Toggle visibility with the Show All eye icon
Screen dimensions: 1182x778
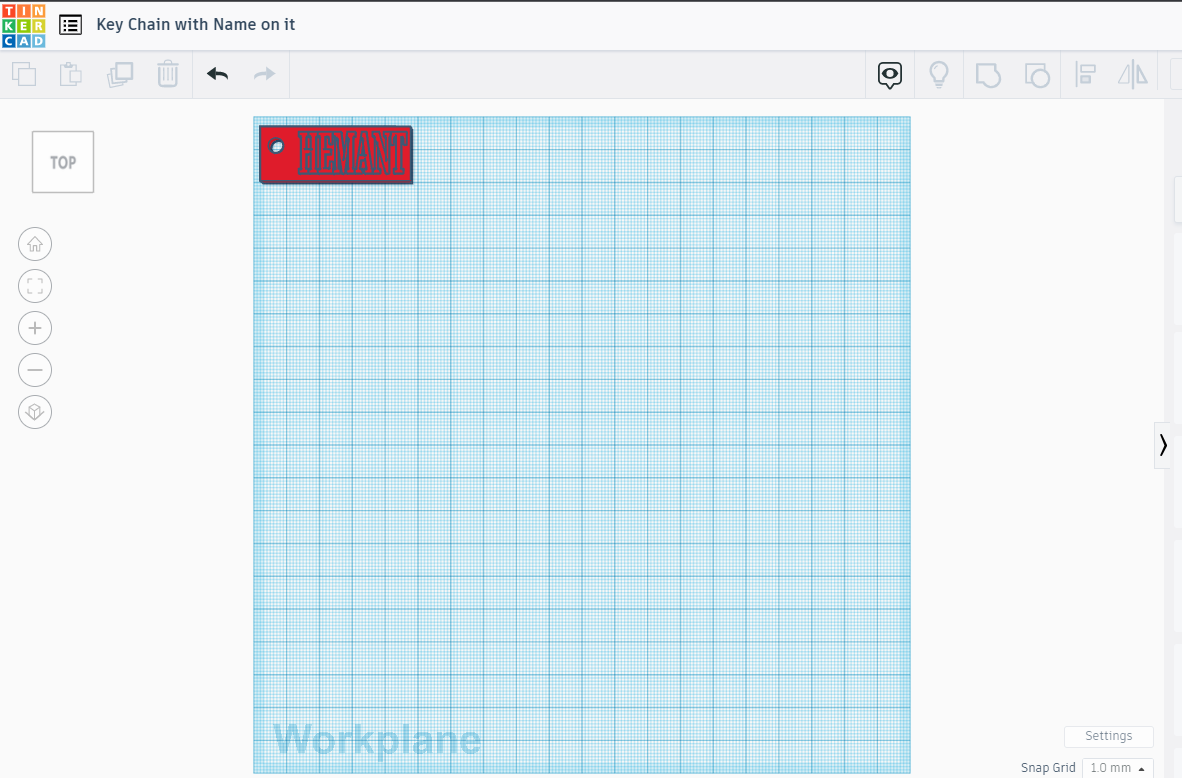coord(889,74)
